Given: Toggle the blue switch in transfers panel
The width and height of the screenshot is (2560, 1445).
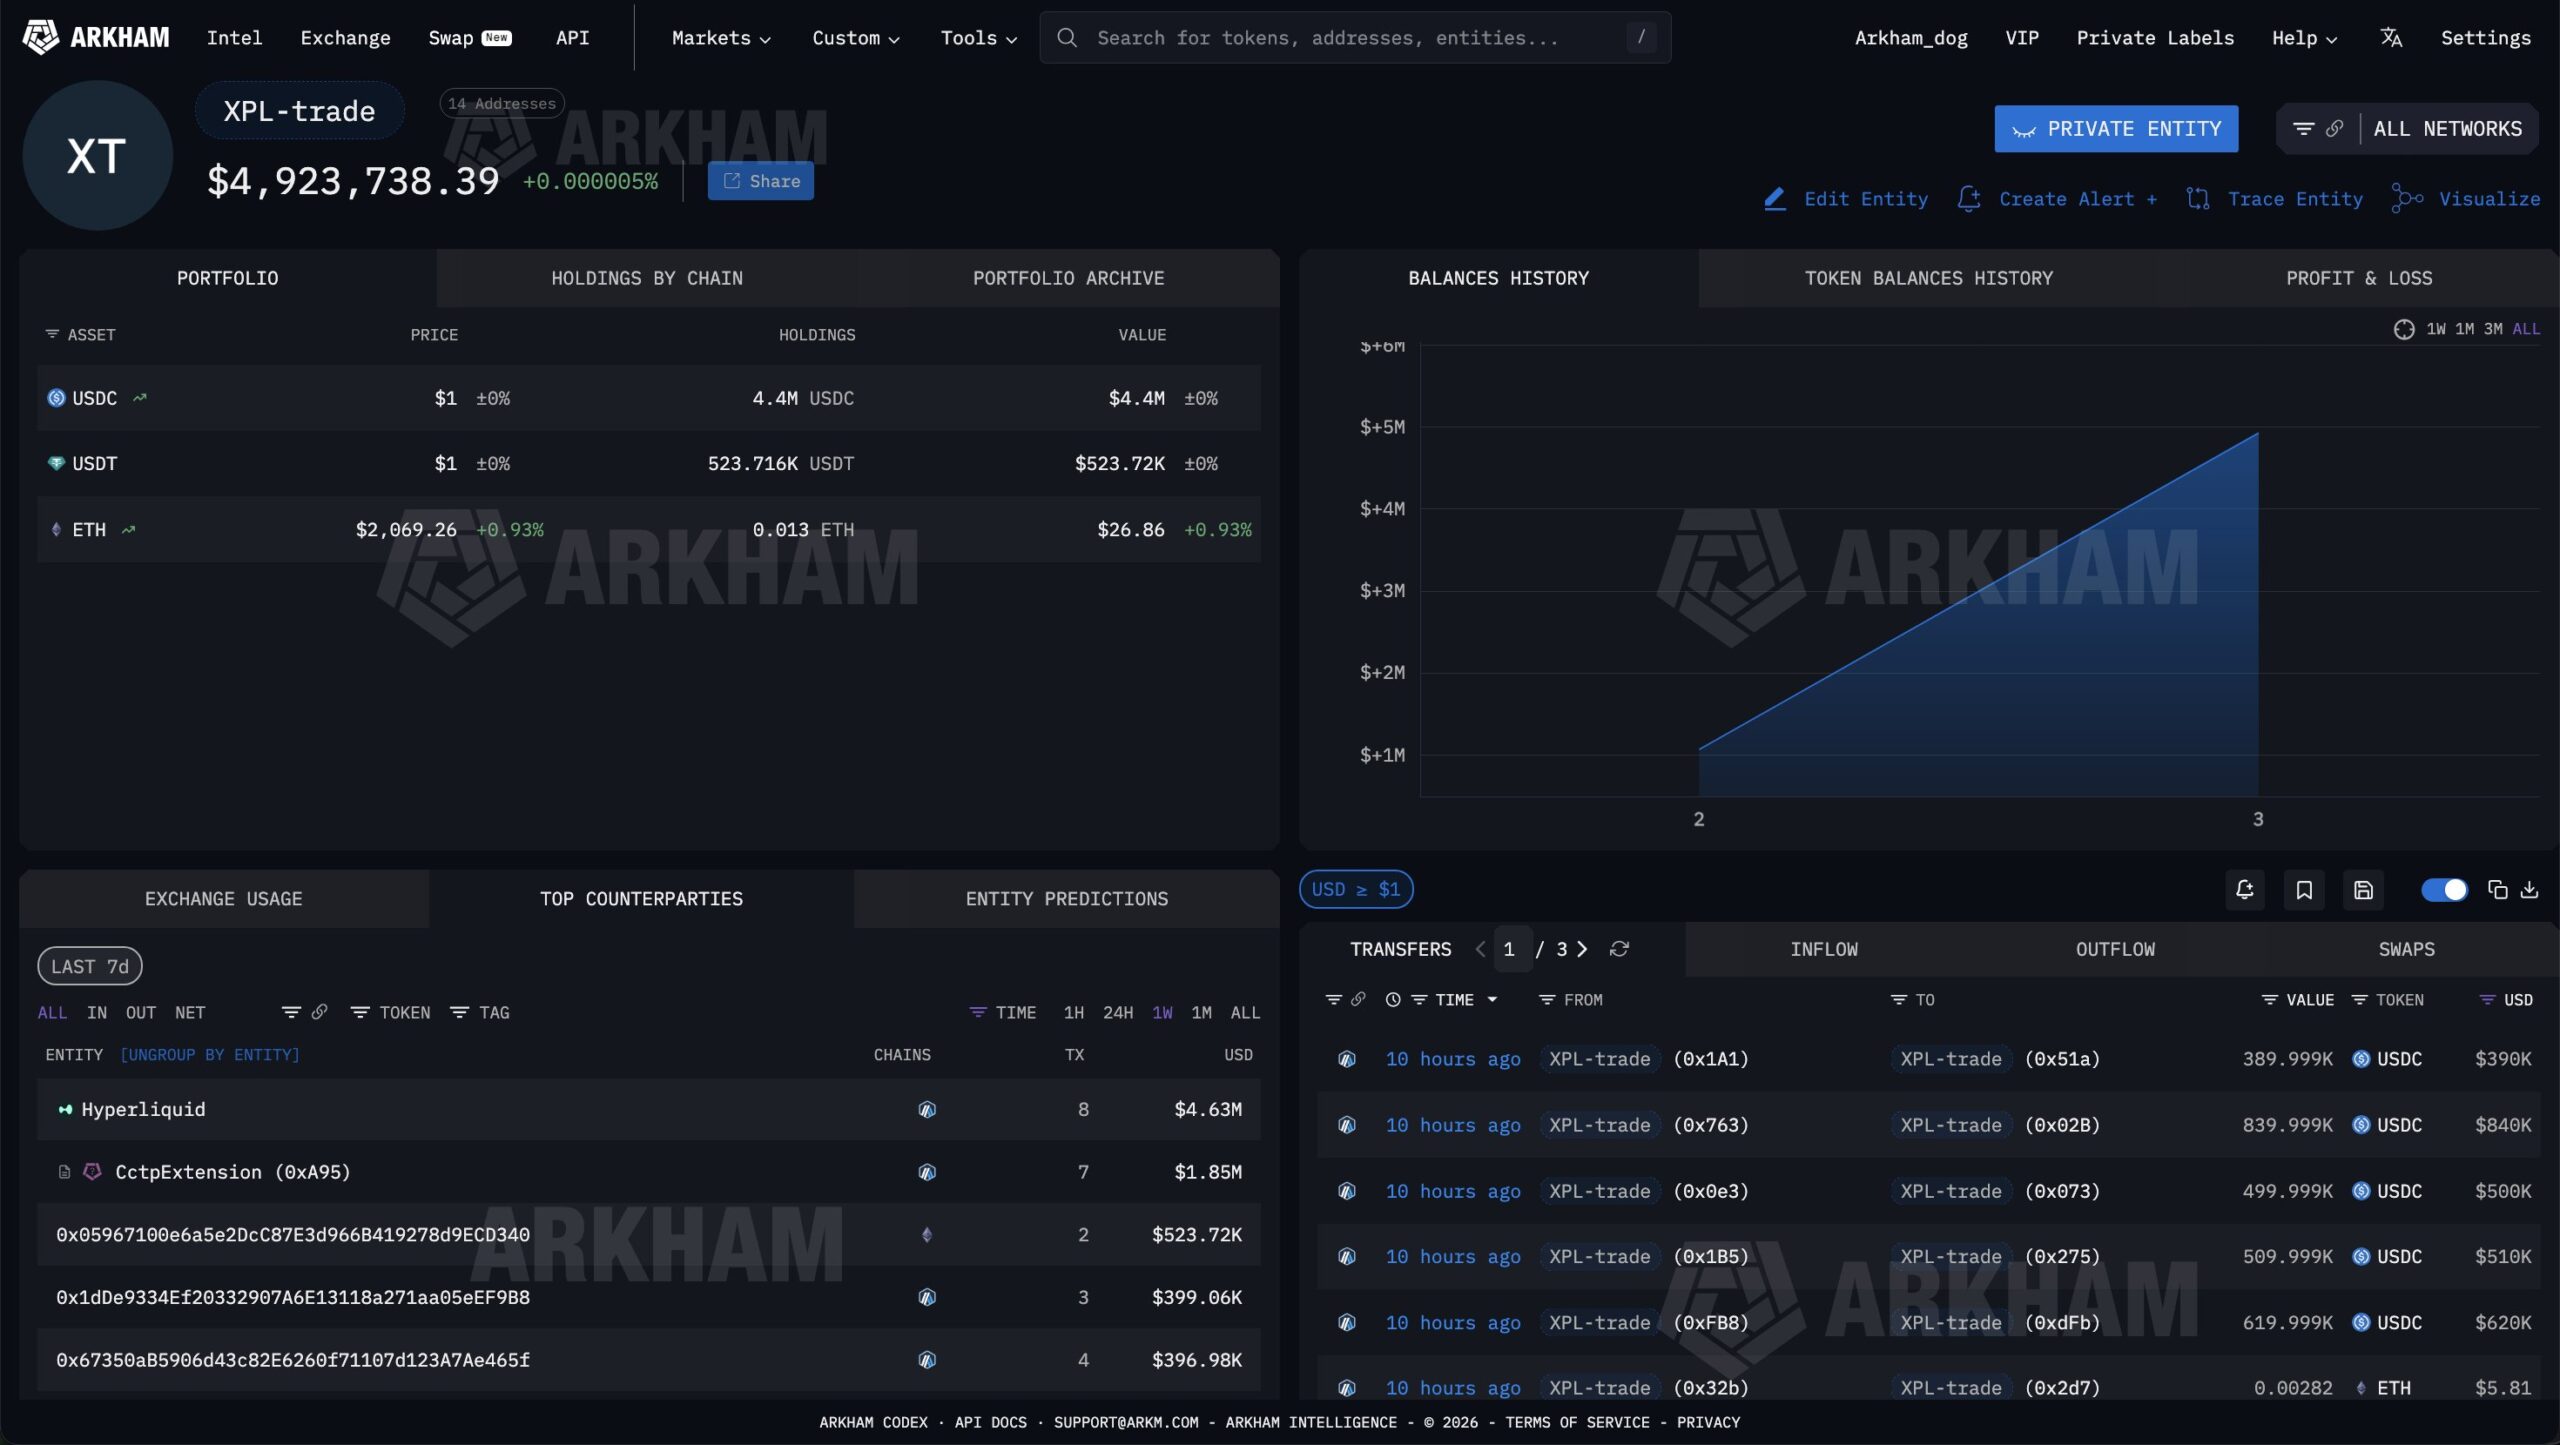Looking at the screenshot, I should point(2444,889).
